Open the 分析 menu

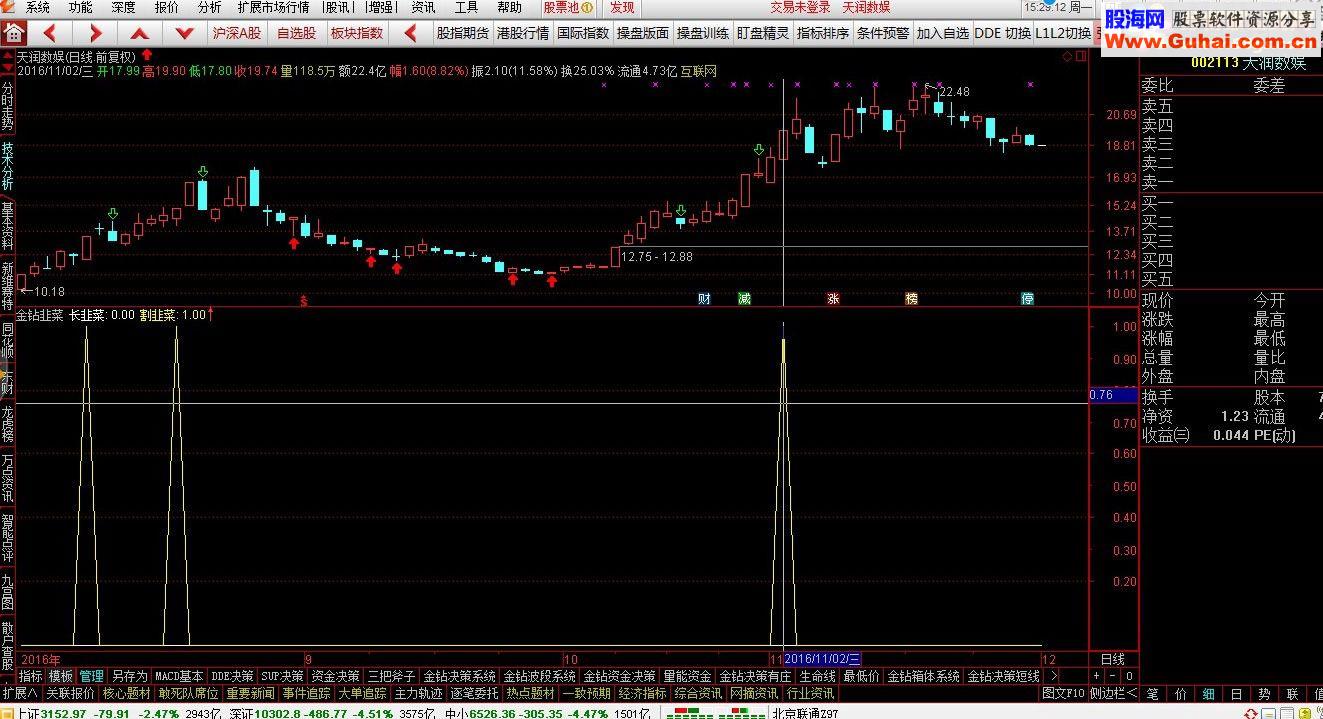tap(210, 7)
